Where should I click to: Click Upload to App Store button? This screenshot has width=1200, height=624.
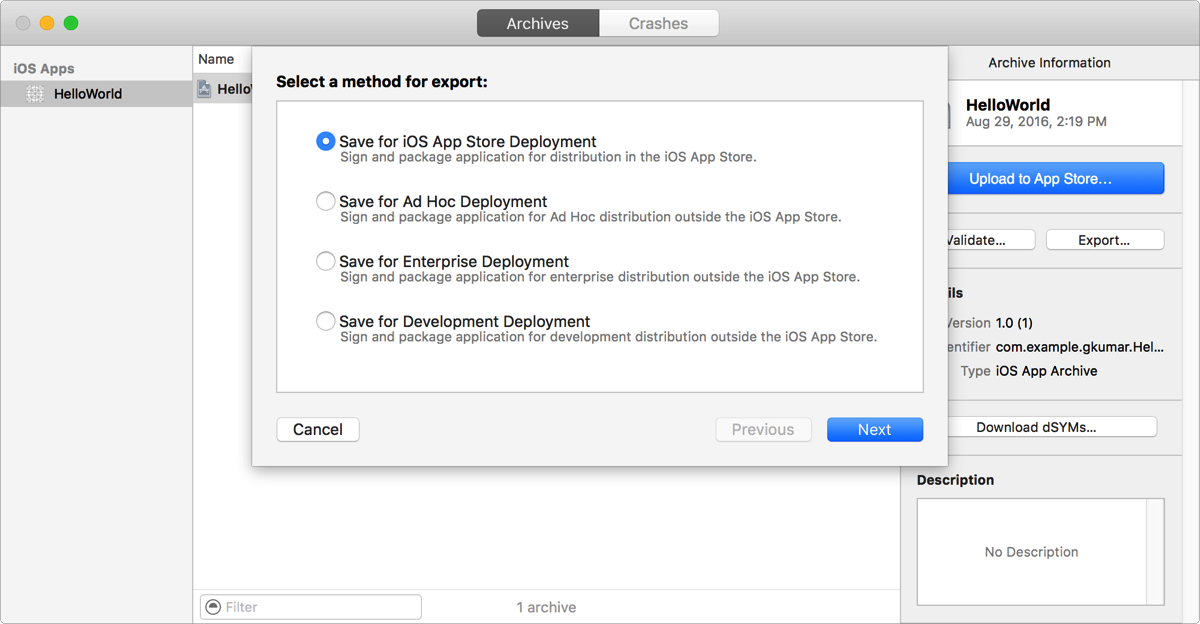[x=1040, y=179]
